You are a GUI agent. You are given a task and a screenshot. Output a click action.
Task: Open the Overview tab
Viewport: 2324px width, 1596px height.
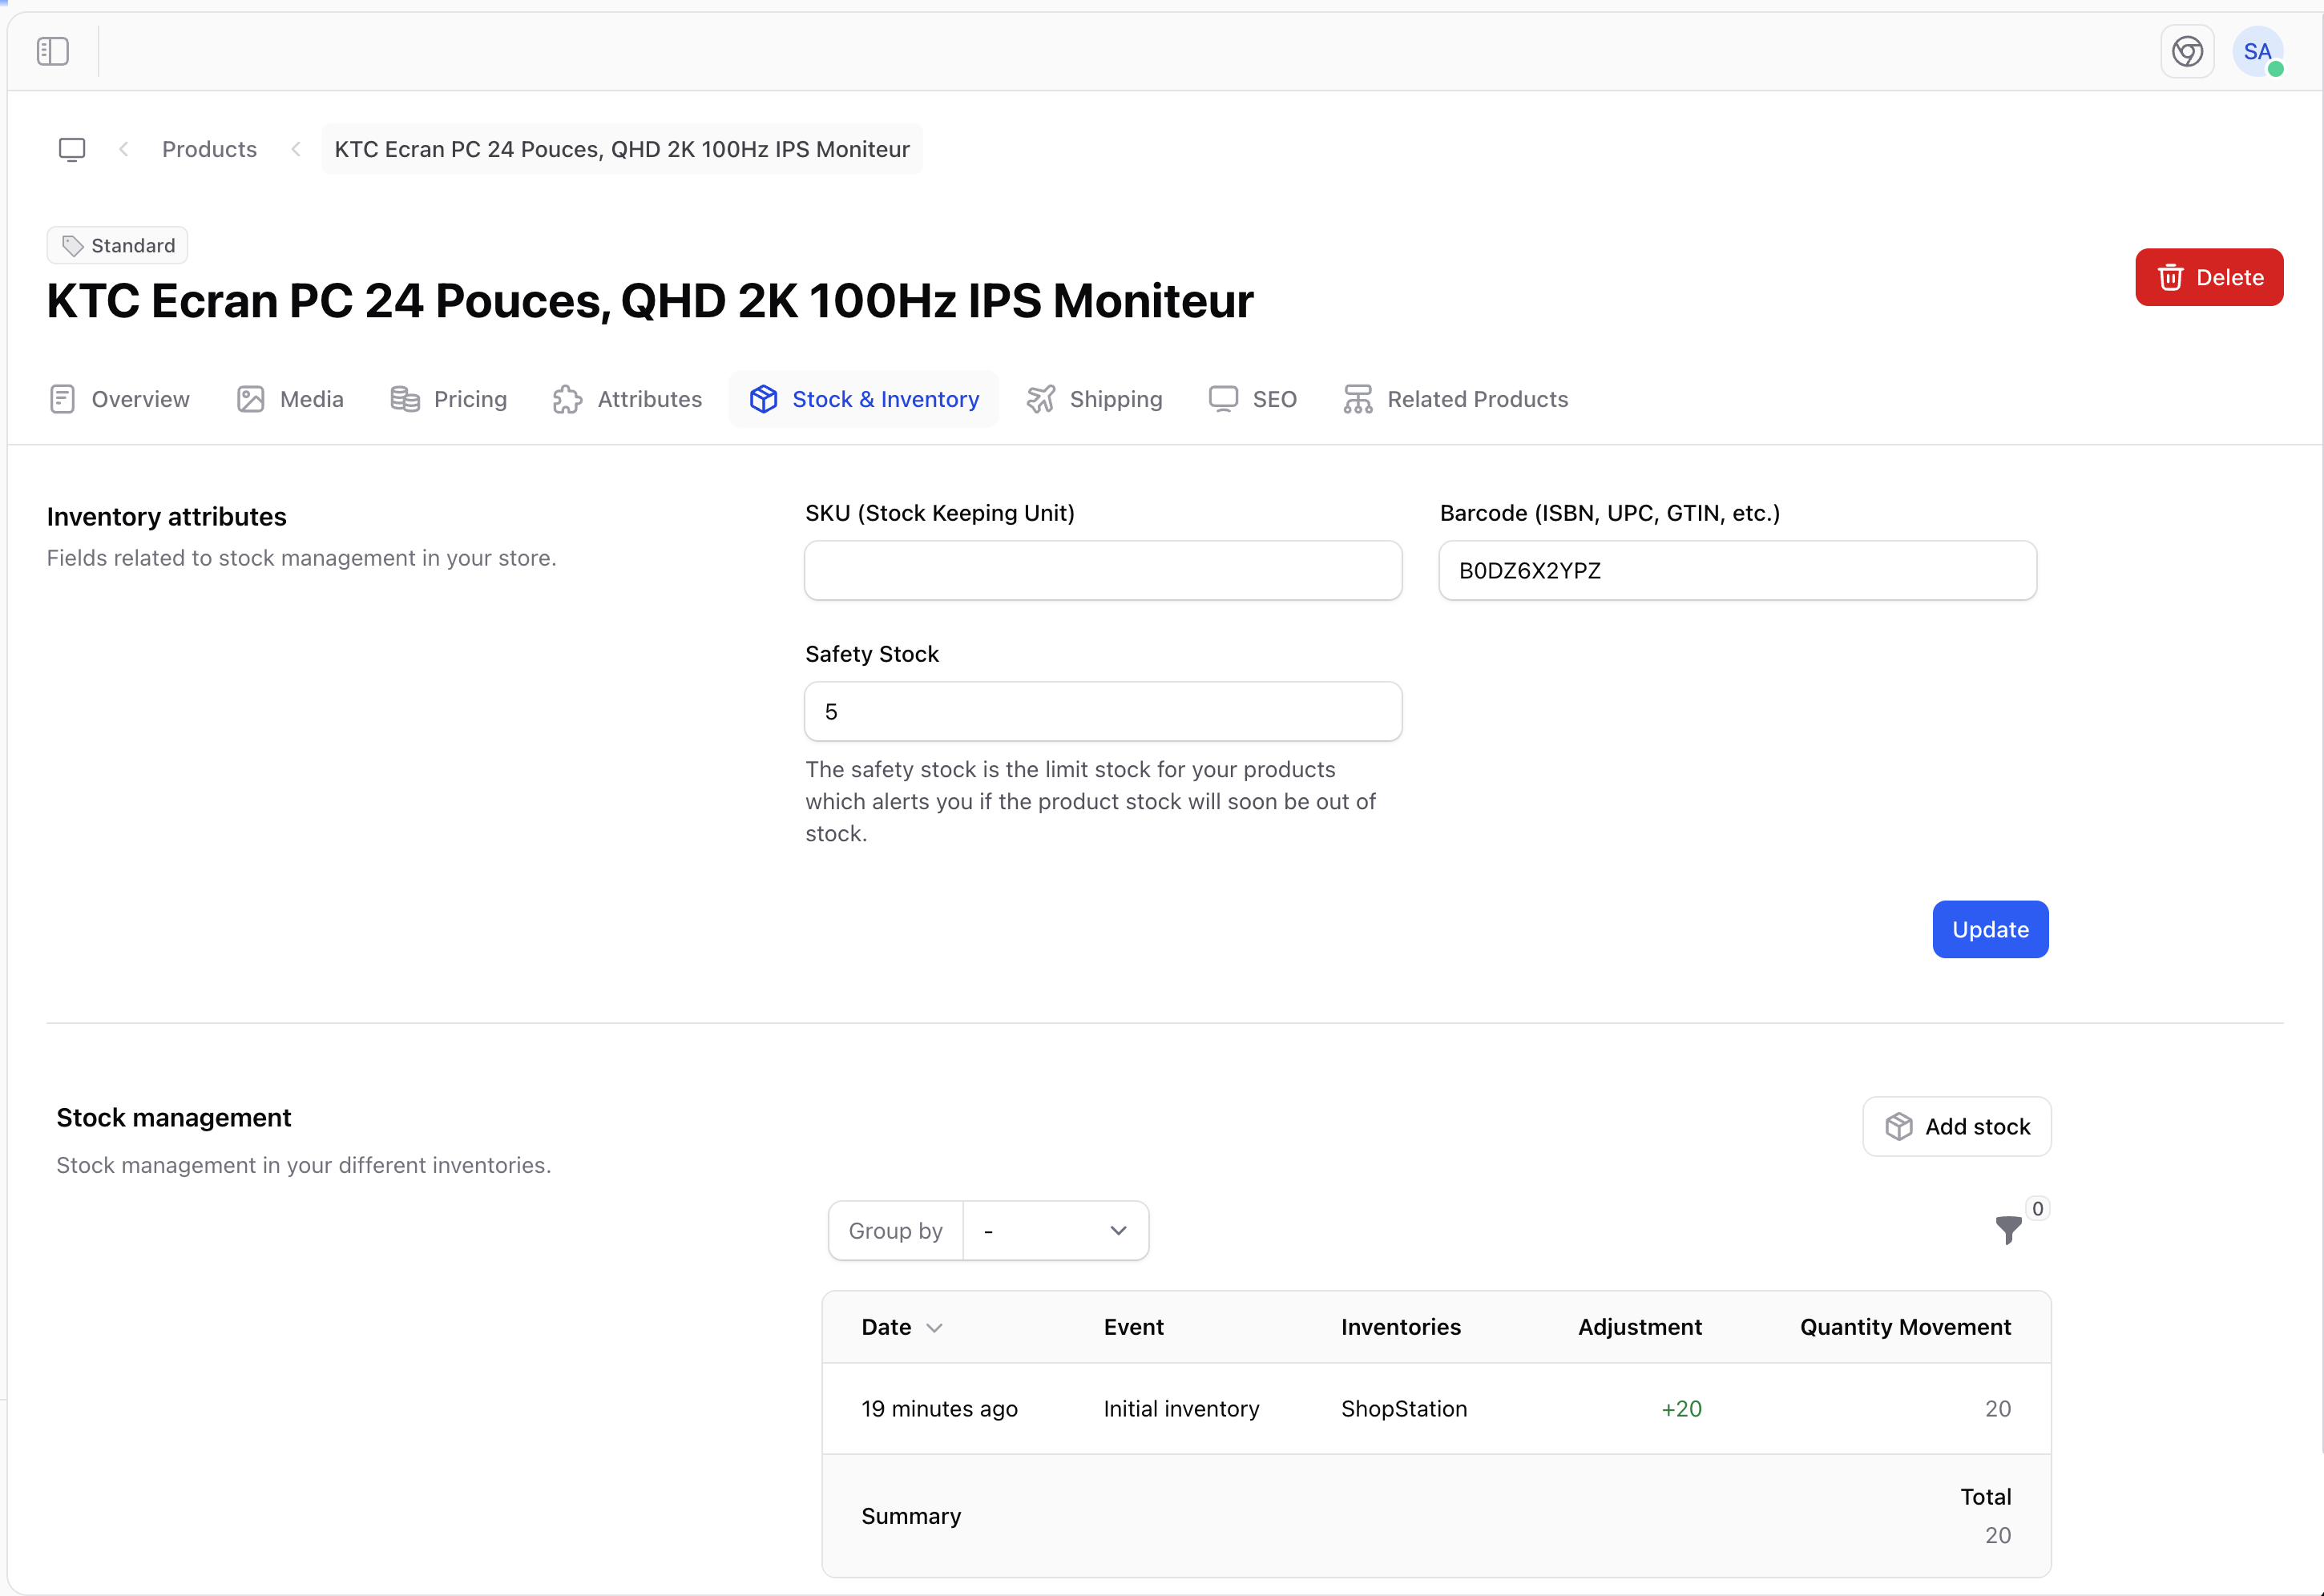pyautogui.click(x=119, y=399)
